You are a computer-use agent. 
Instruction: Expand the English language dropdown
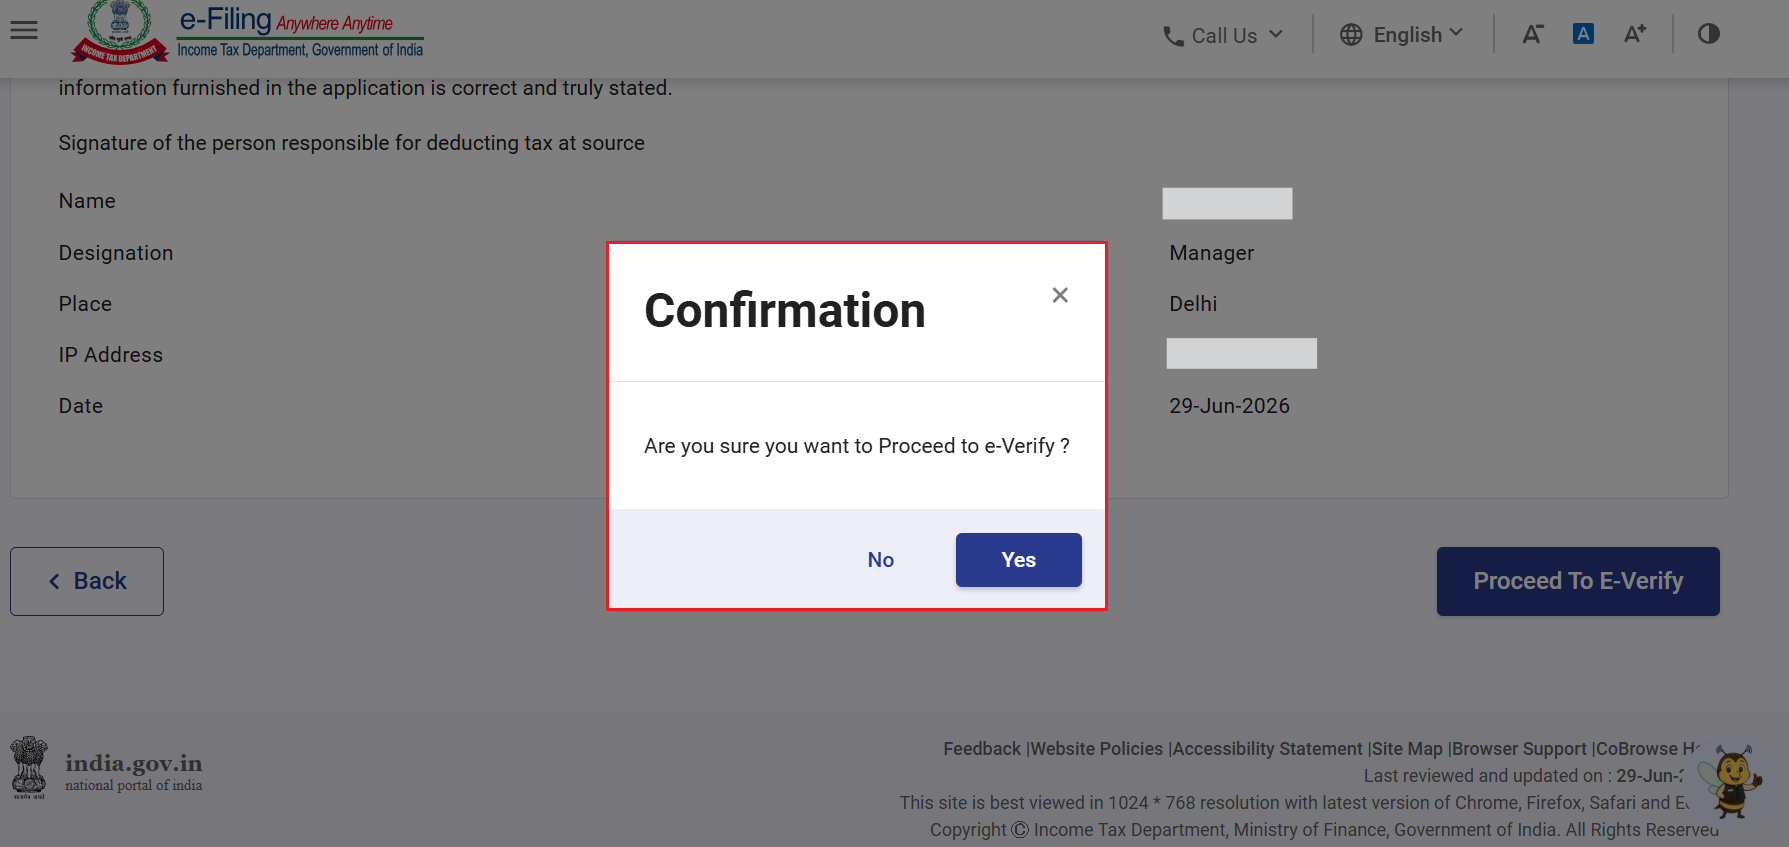coord(1456,33)
